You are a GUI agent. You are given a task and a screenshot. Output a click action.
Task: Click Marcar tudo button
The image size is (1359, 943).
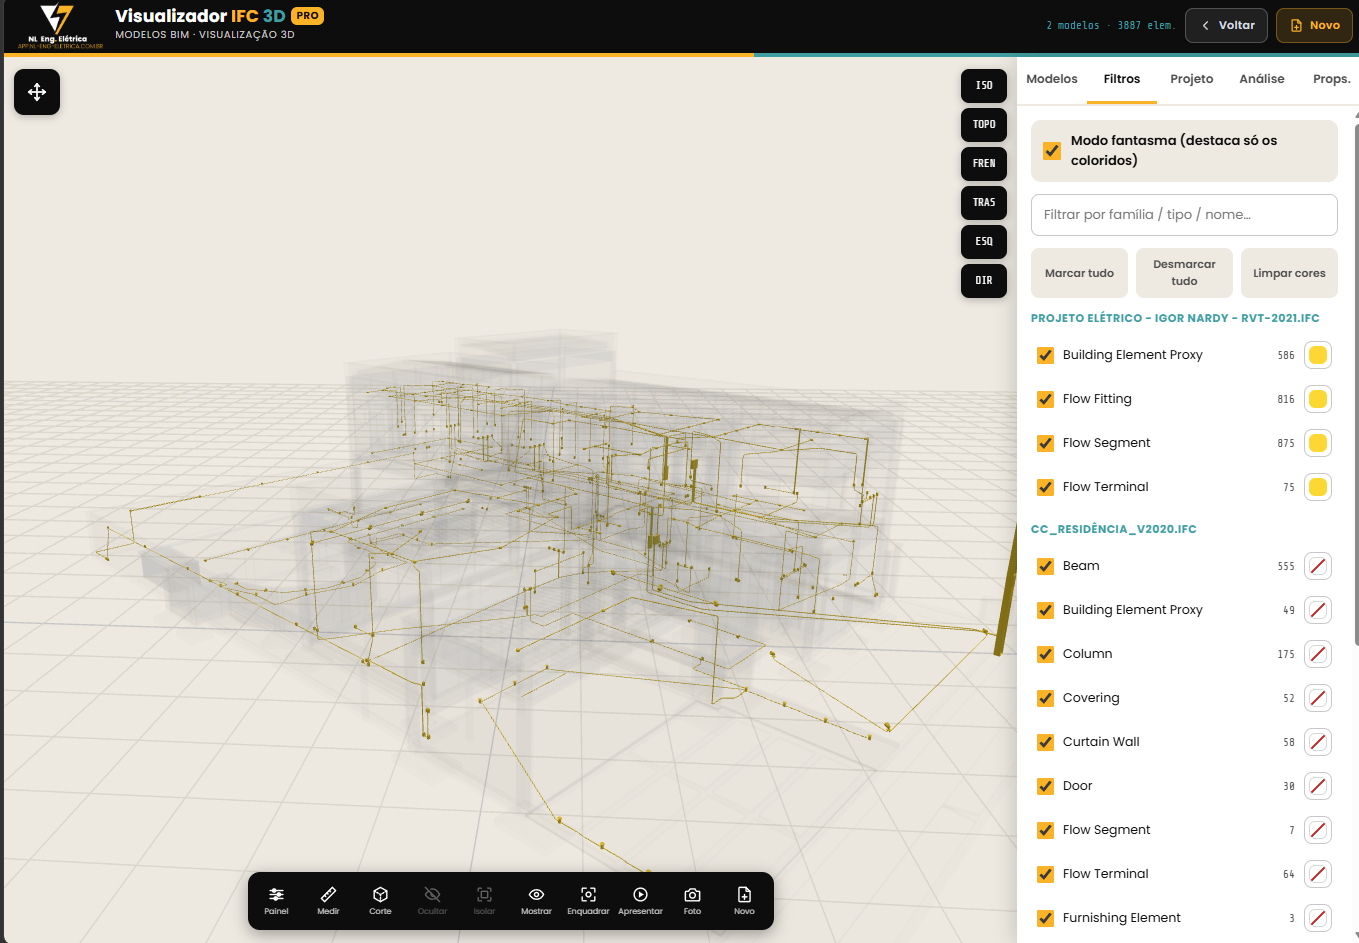pos(1079,273)
